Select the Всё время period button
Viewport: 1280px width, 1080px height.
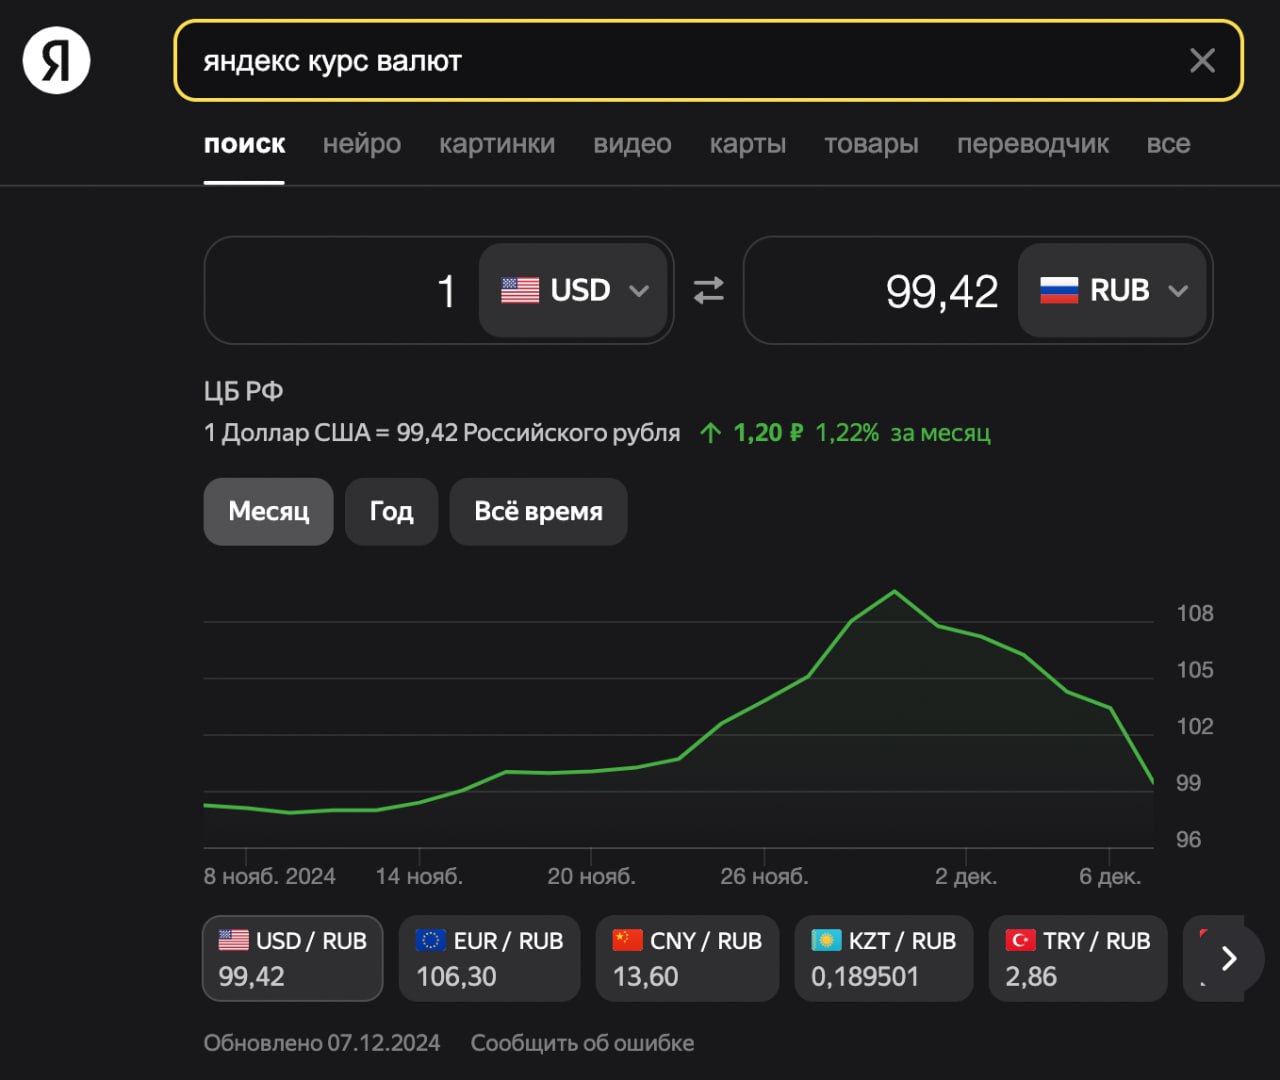click(538, 511)
